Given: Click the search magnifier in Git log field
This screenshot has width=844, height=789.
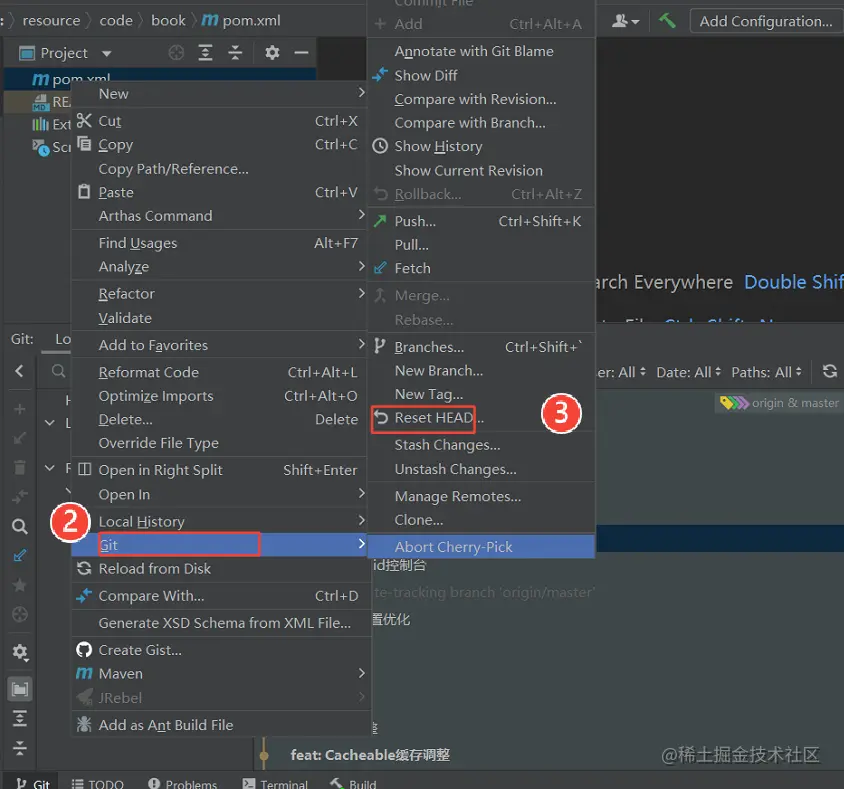Looking at the screenshot, I should click(x=58, y=371).
